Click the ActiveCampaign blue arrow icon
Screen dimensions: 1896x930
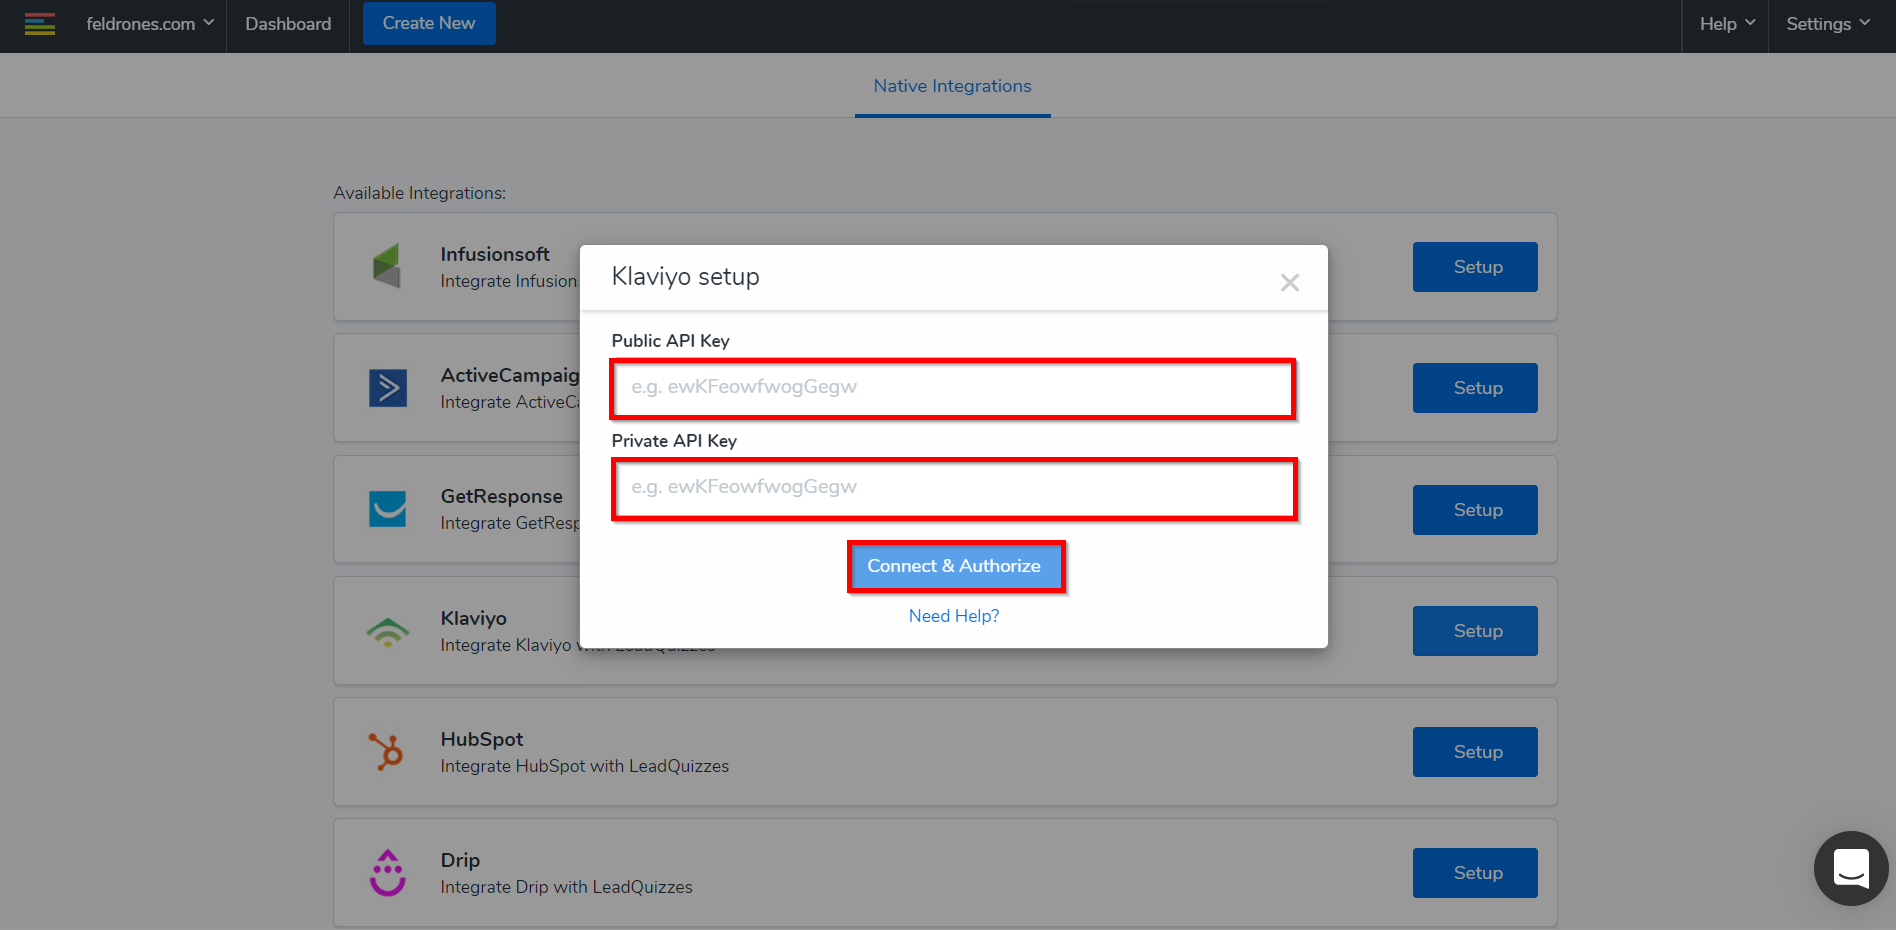(388, 388)
